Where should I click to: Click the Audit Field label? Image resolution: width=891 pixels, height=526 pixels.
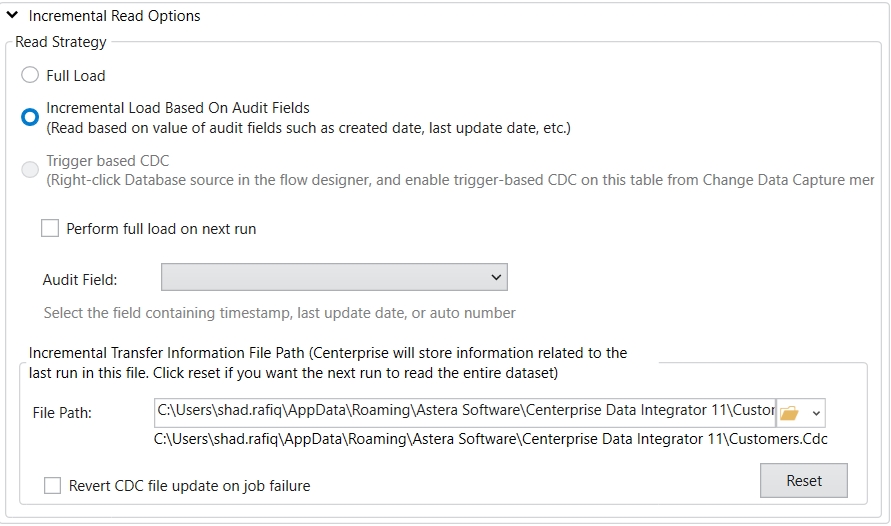coord(80,280)
